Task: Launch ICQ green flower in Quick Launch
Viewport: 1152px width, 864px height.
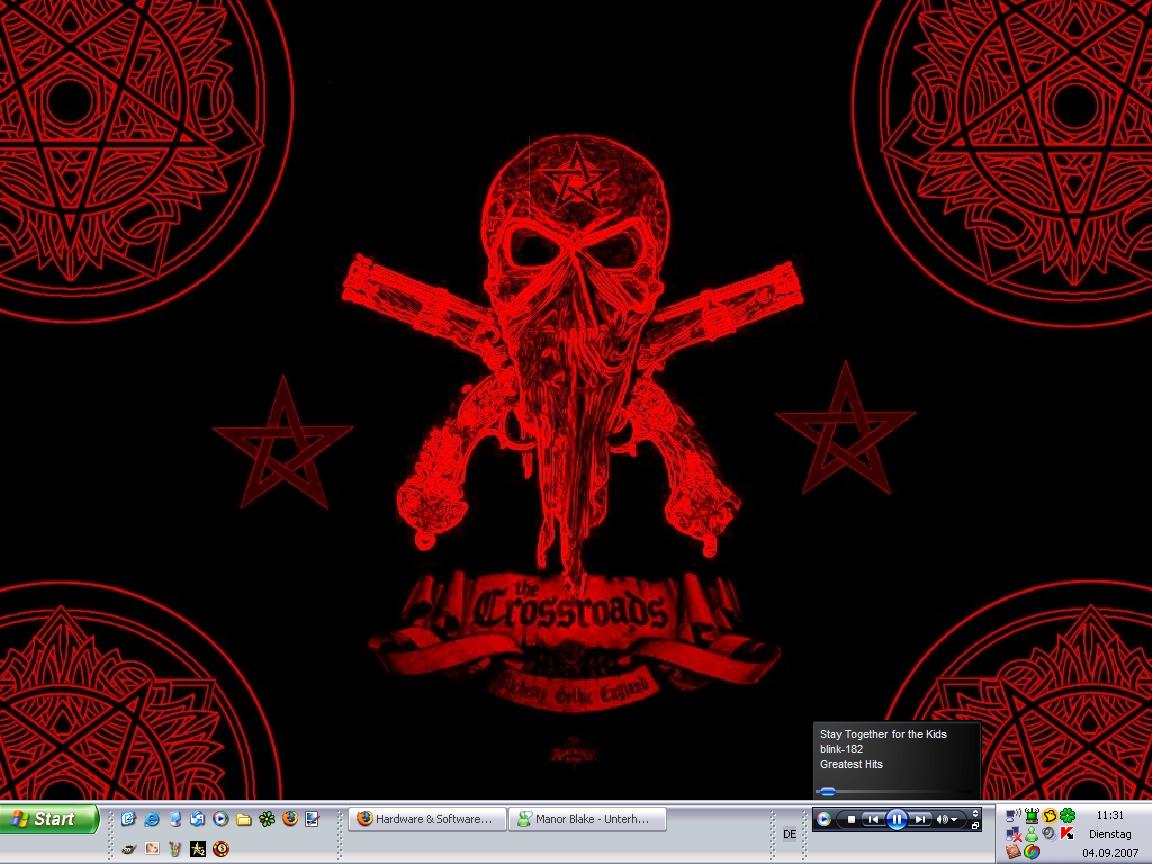Action: 266,819
